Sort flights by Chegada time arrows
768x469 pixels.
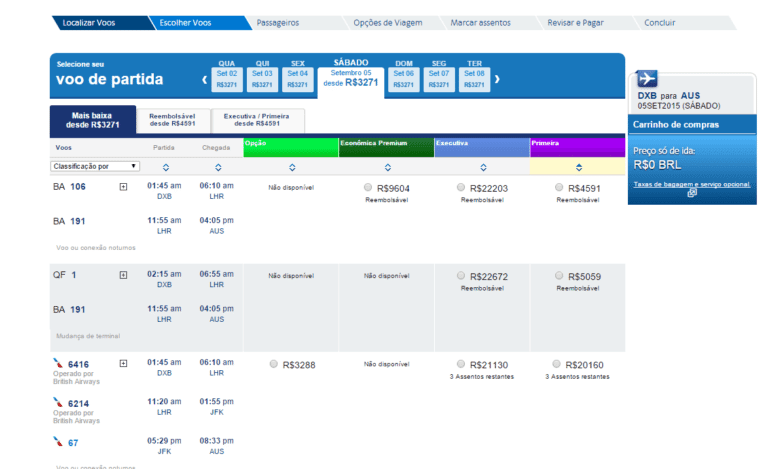[216, 167]
